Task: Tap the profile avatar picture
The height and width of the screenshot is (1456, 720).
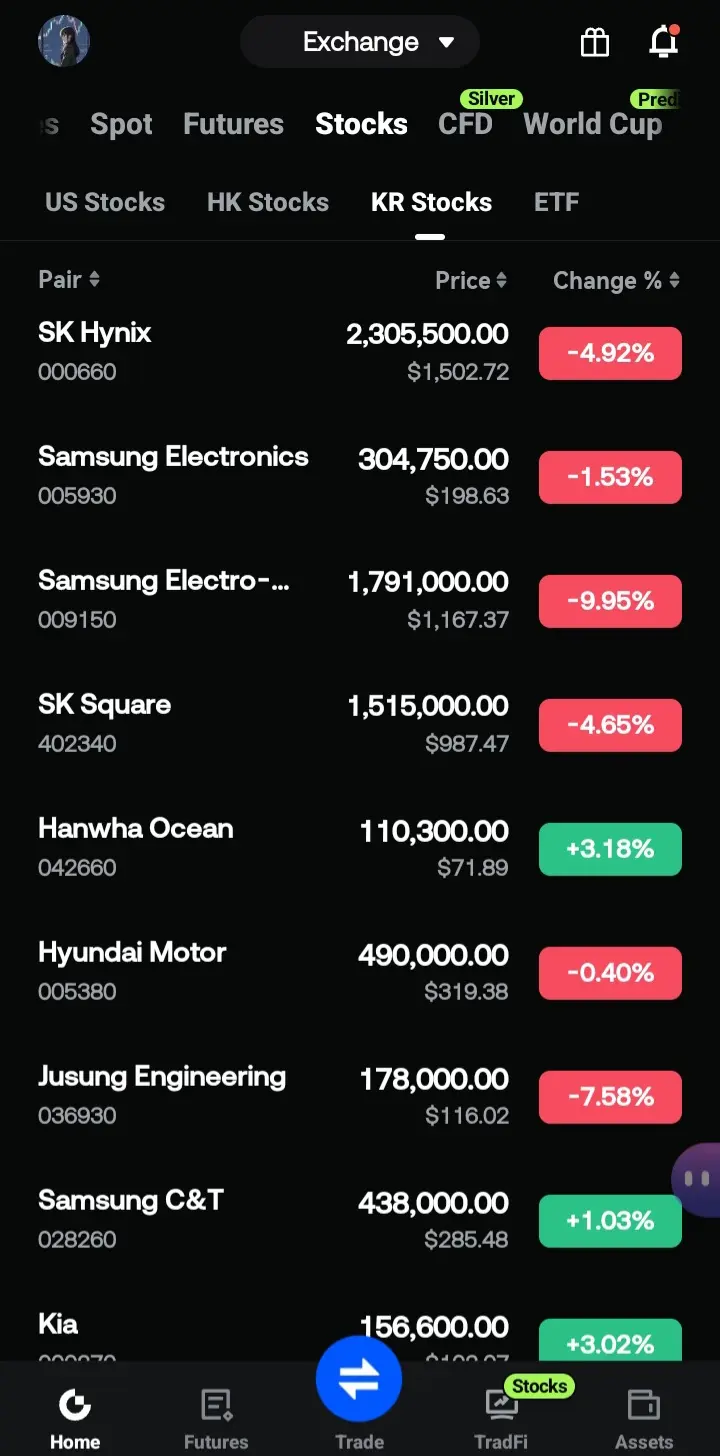Action: point(64,42)
